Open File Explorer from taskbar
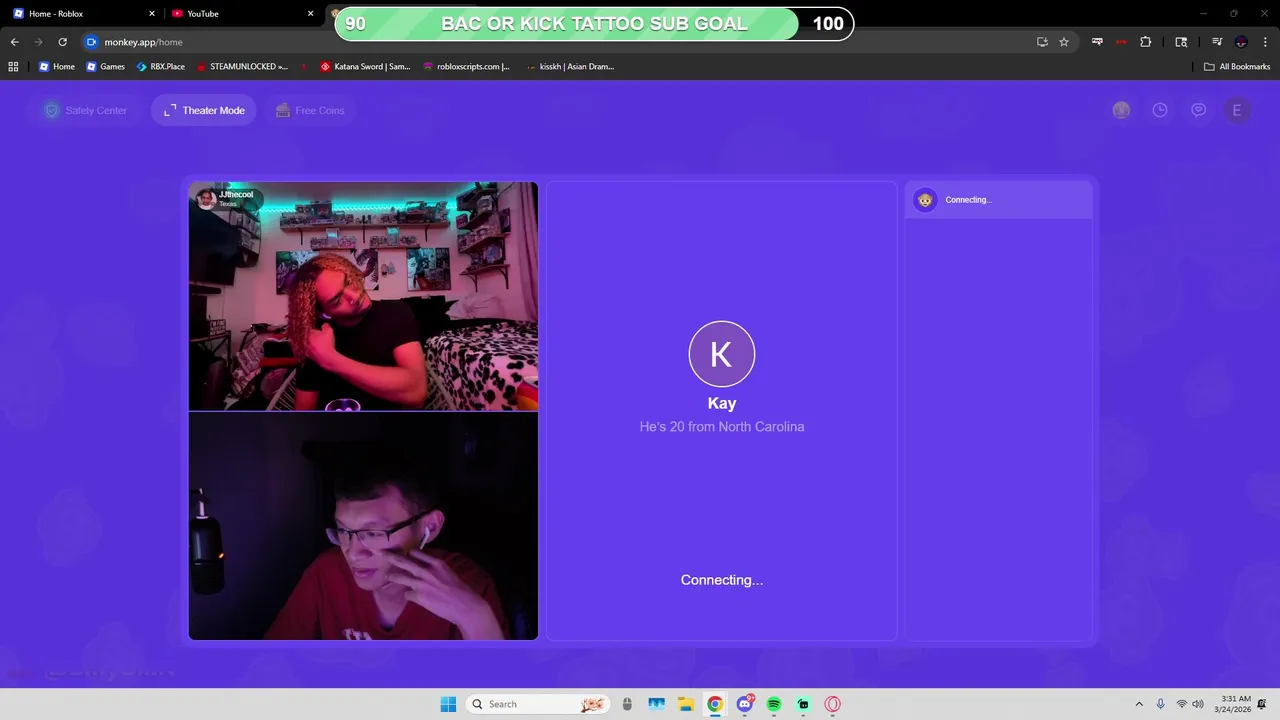The image size is (1280, 720). [x=685, y=704]
